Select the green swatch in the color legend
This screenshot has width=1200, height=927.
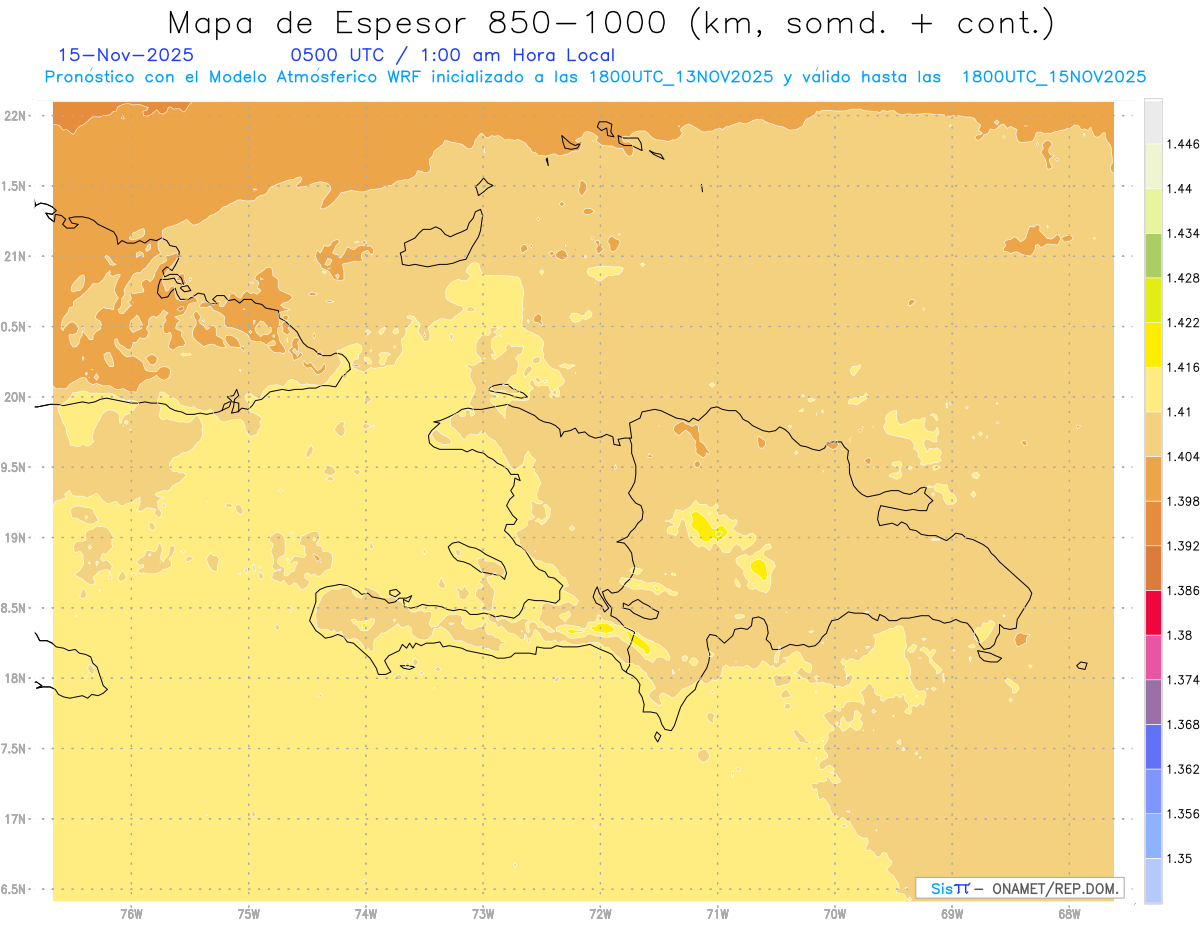coord(1153,255)
